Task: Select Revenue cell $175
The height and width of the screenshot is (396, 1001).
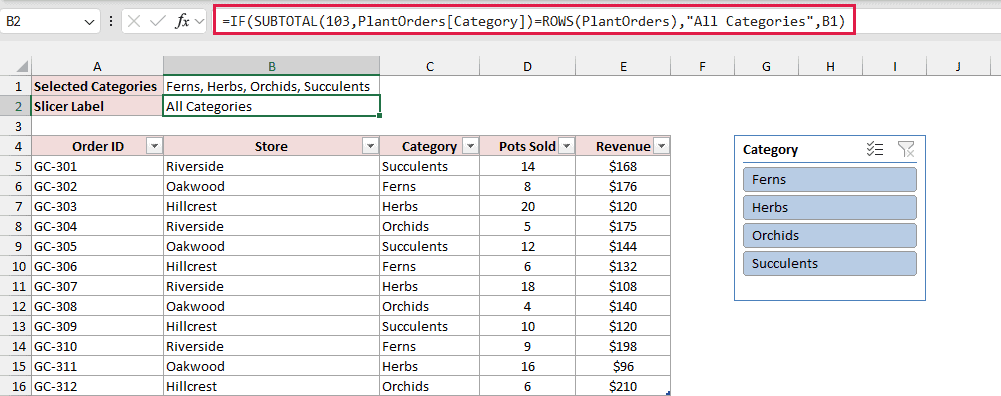Action: coord(622,226)
